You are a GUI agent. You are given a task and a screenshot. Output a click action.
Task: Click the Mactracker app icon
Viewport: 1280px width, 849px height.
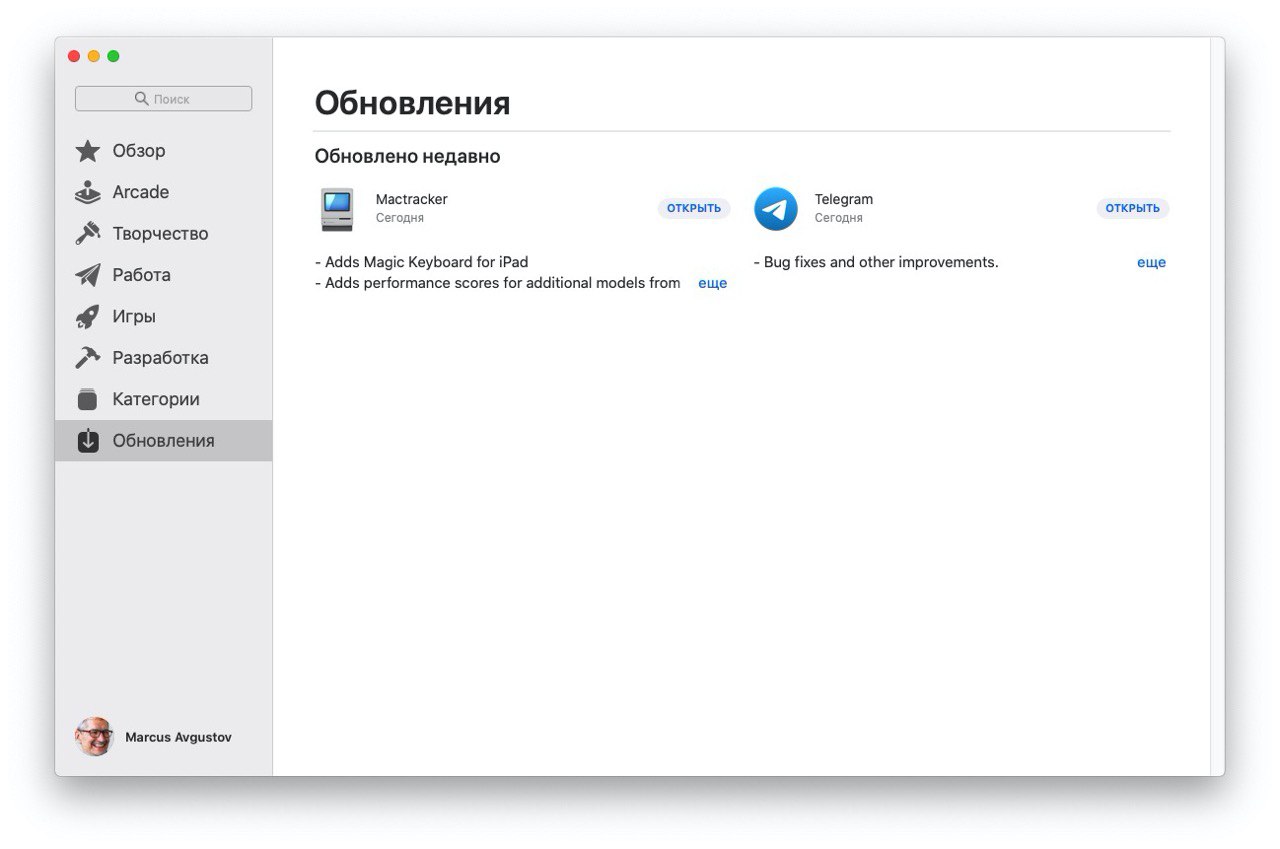pos(337,209)
